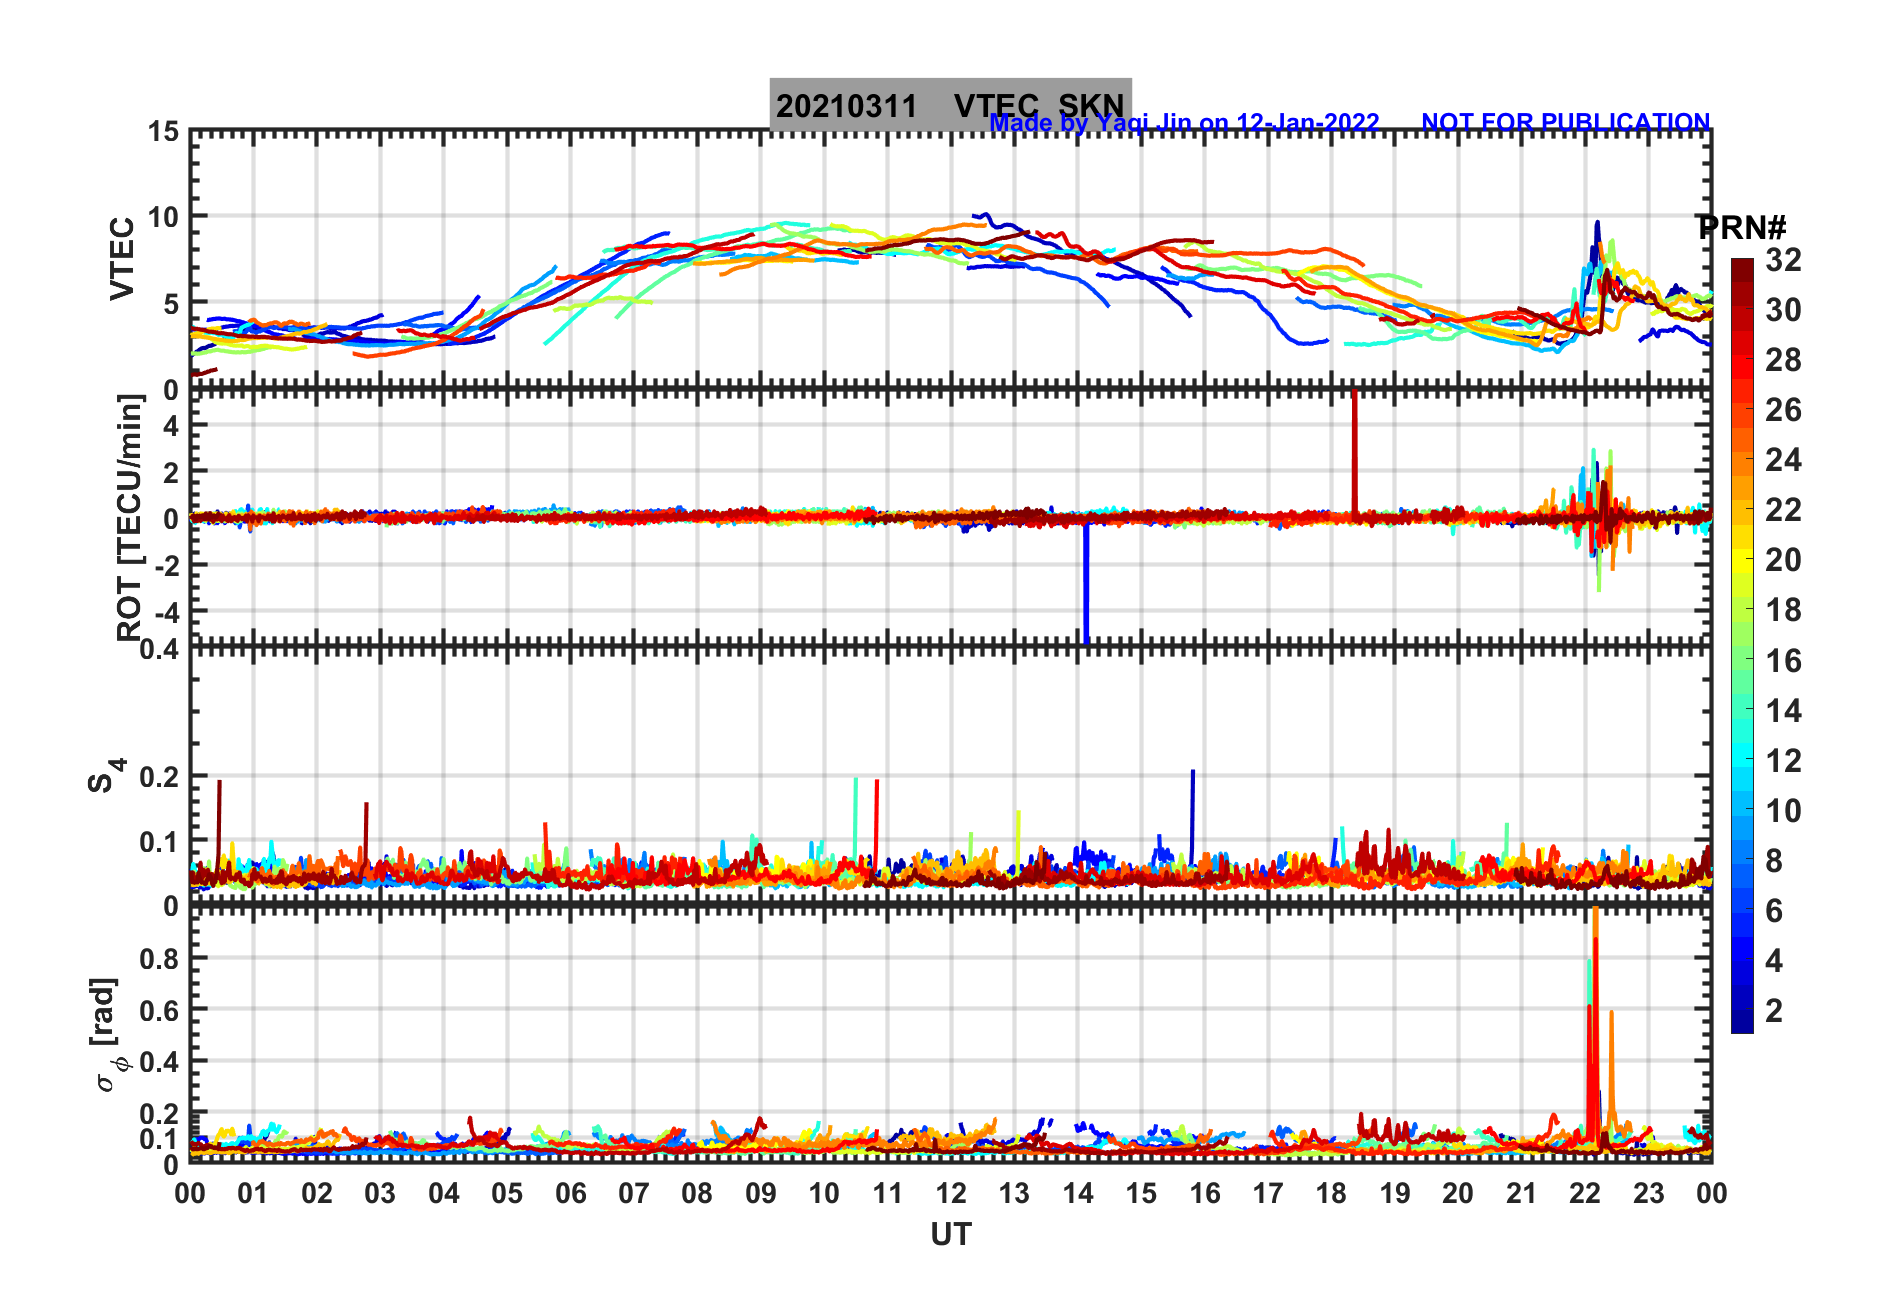The height and width of the screenshot is (1292, 1902).
Task: Click the PRN color scale bar
Action: (x=1742, y=646)
